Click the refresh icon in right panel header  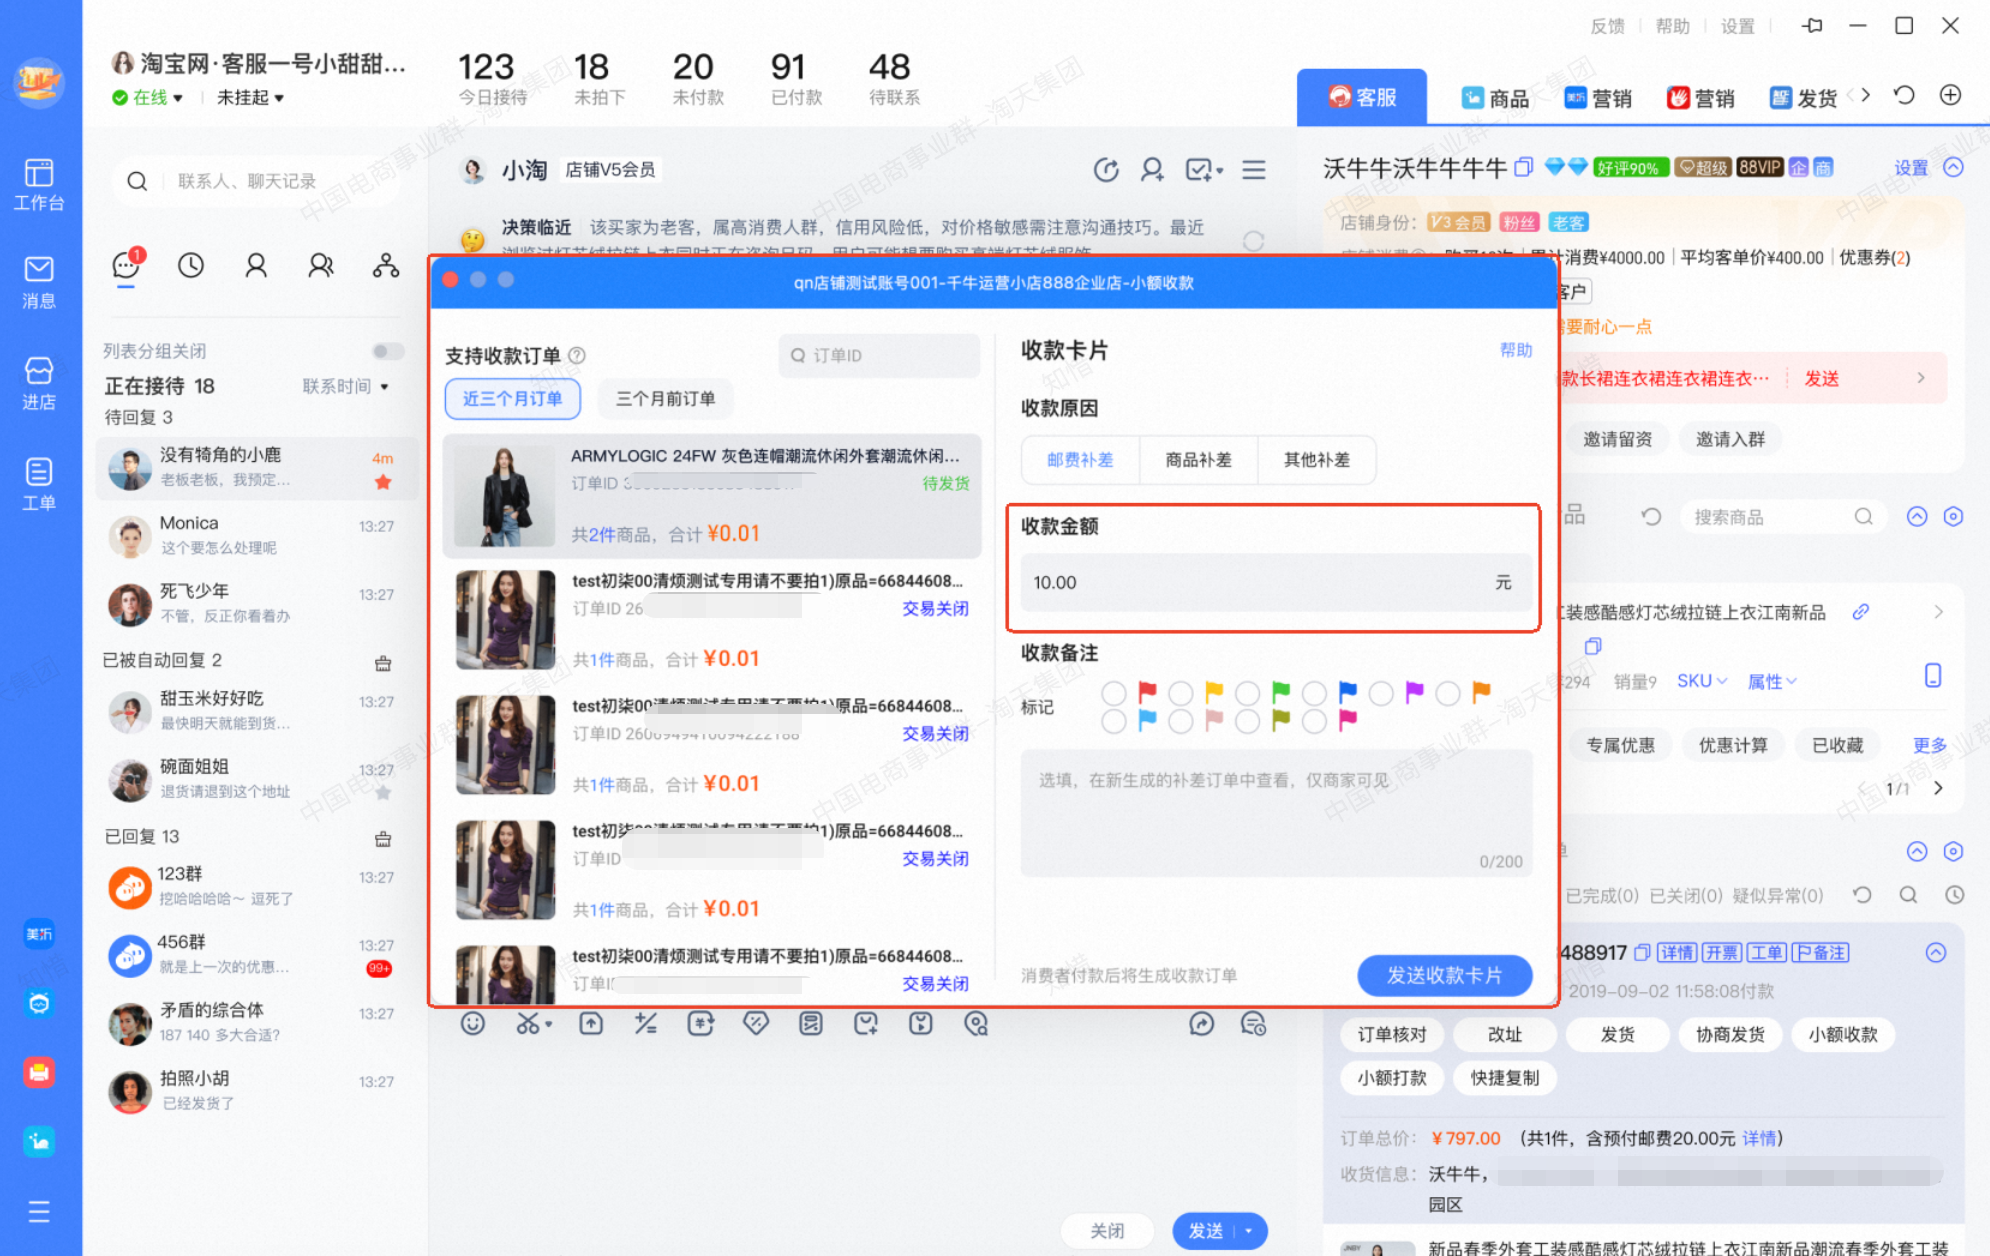(x=1904, y=96)
